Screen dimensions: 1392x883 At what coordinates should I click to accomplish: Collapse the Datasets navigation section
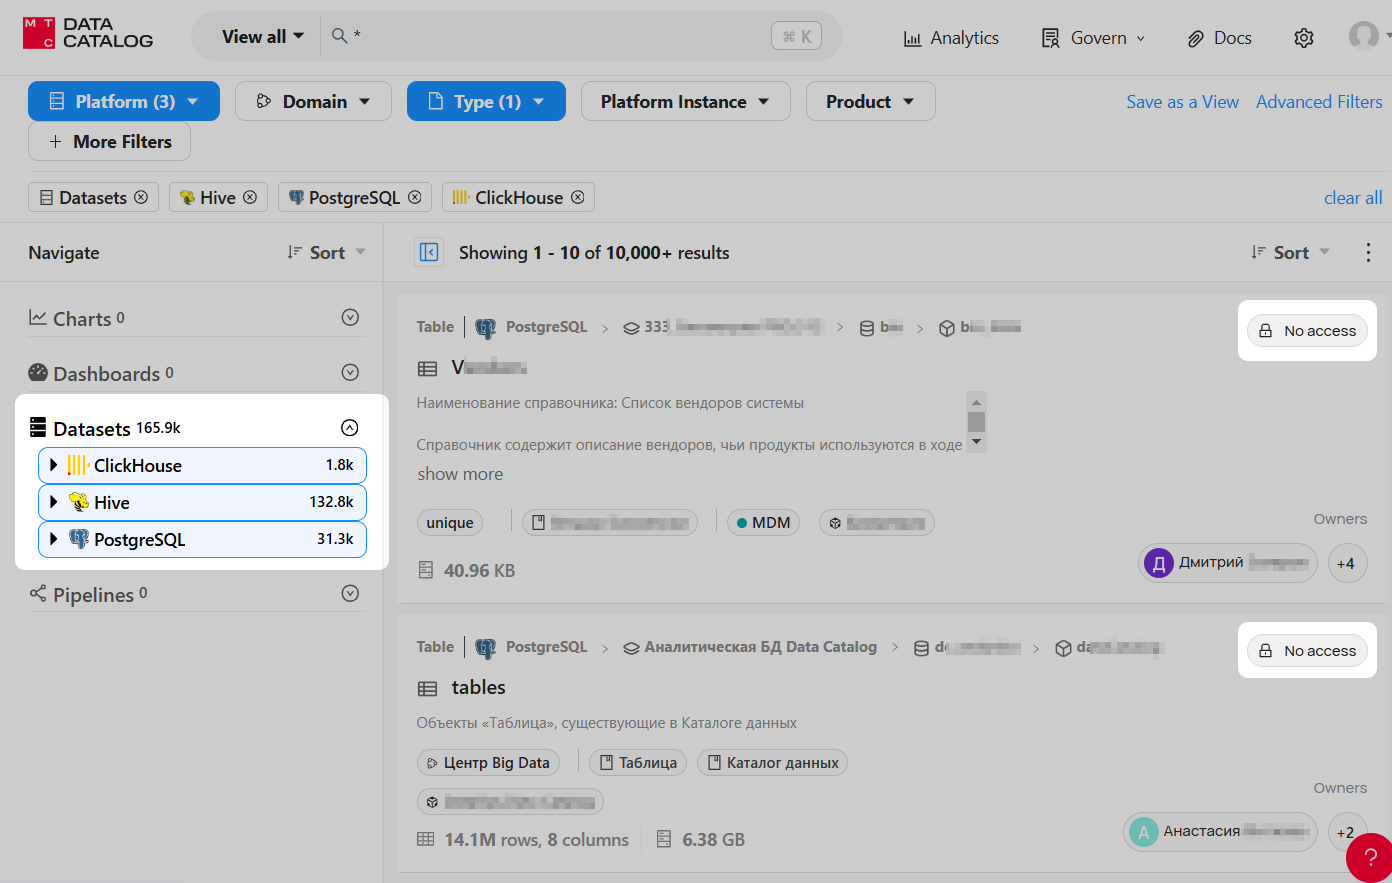click(349, 428)
